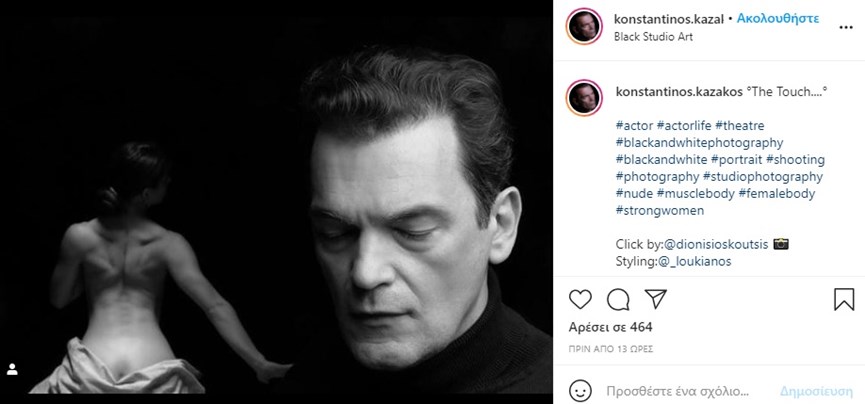Screen dimensions: 865x404
Task: Click tagged people icon on photo
Action: (13, 369)
